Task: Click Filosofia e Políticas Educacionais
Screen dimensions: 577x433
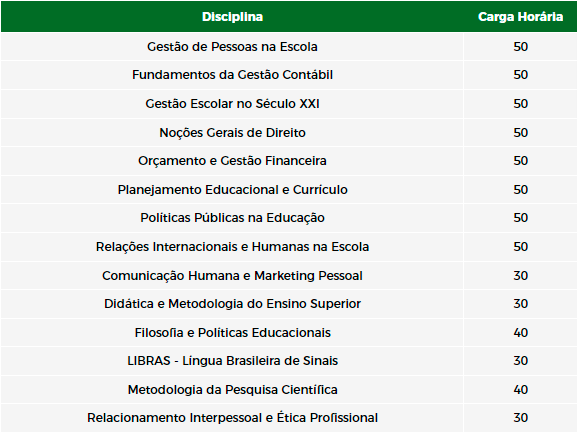Action: pos(232,333)
